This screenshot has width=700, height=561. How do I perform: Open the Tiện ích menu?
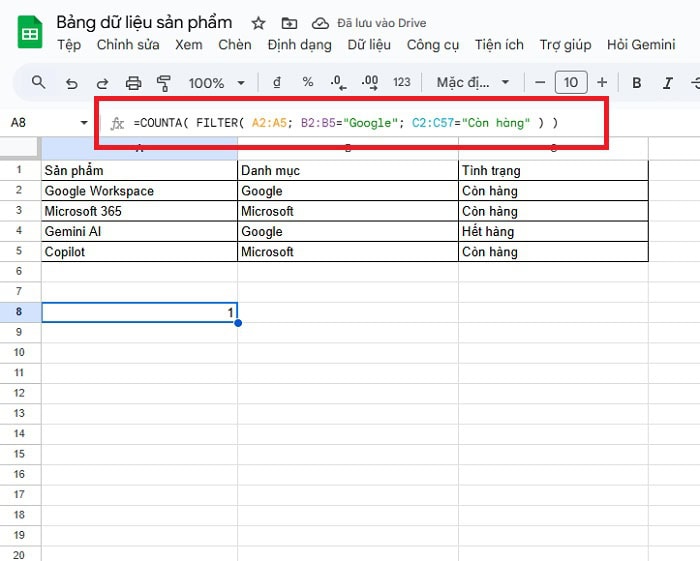499,45
